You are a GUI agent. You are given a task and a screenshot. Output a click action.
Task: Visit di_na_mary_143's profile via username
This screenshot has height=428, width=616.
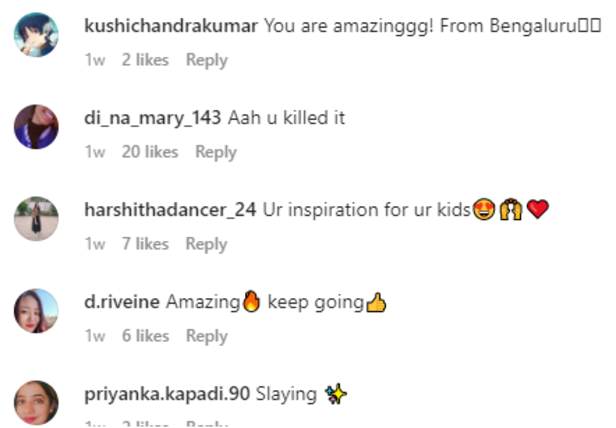154,117
